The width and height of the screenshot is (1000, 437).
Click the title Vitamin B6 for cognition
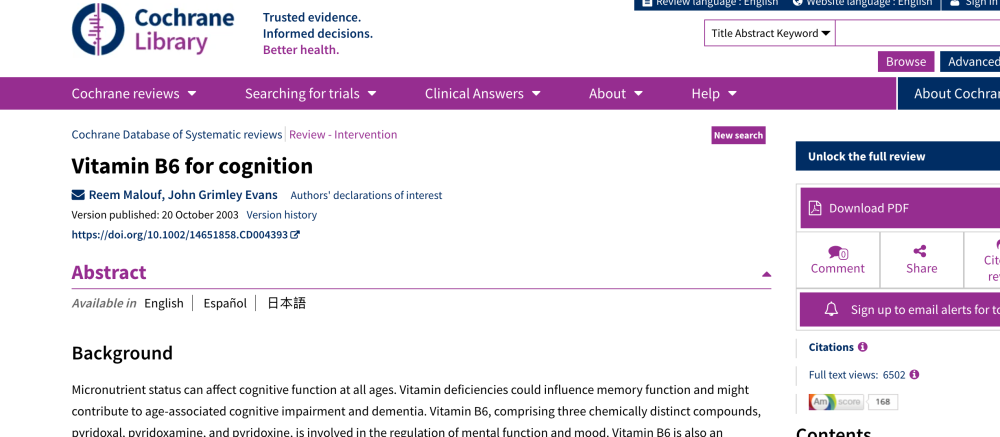192,166
